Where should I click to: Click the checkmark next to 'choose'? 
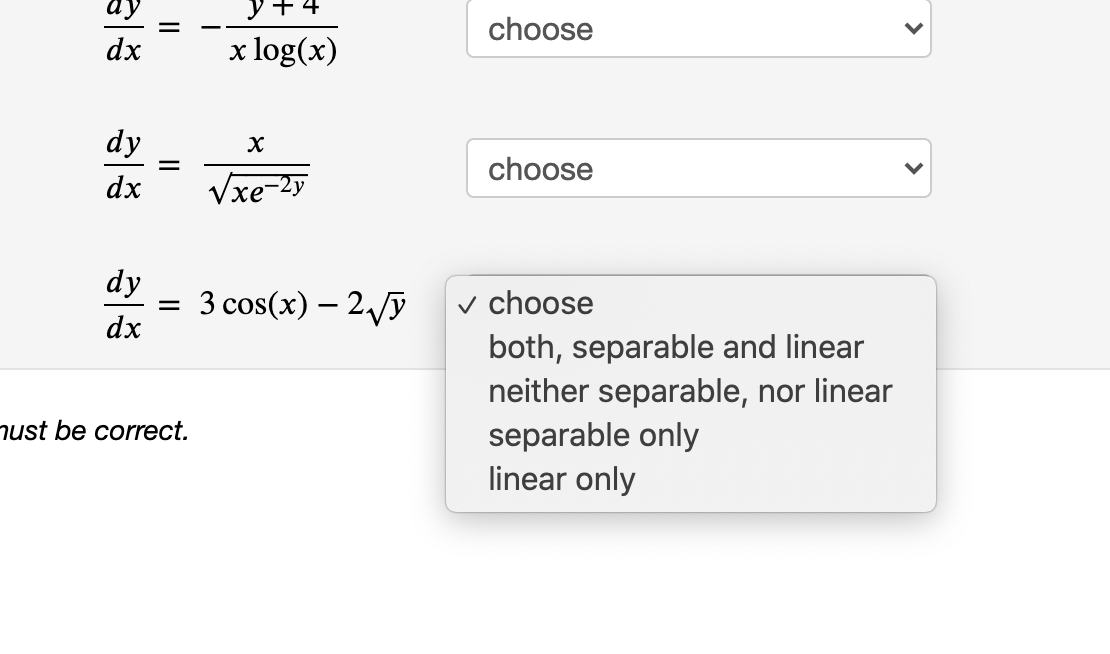pos(466,305)
